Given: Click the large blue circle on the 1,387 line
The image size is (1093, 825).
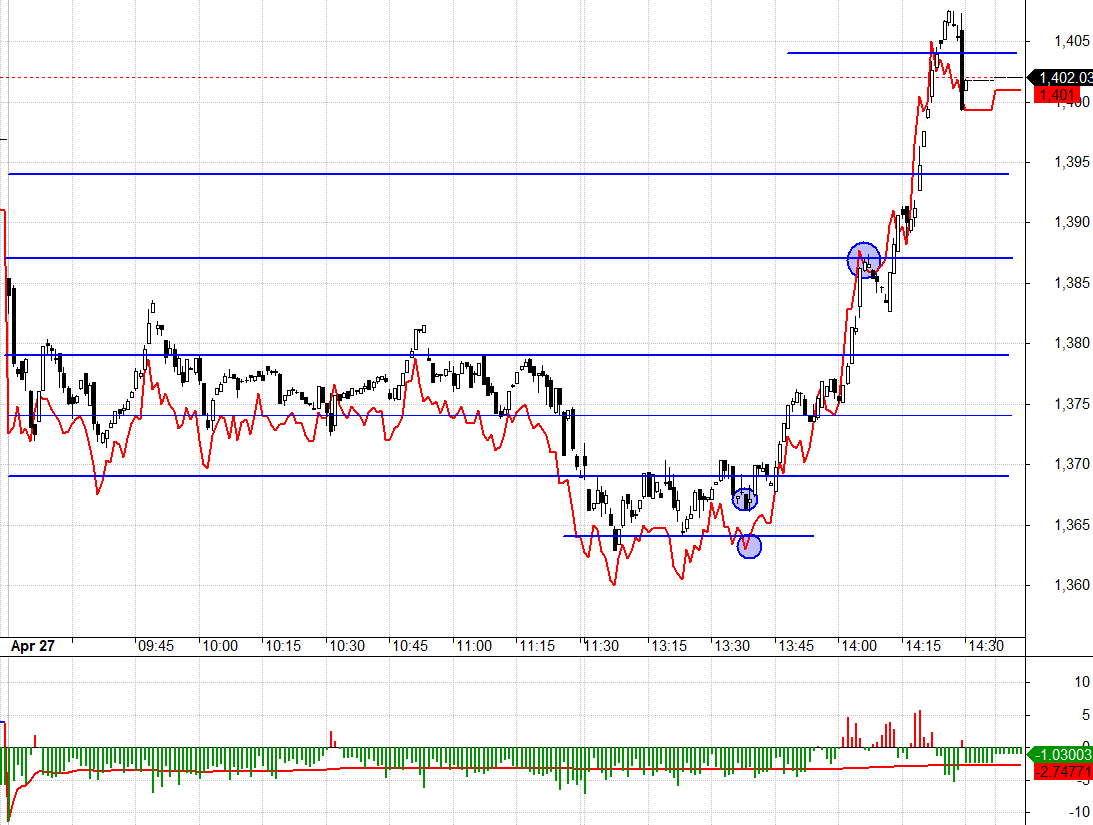Looking at the screenshot, I should [864, 259].
